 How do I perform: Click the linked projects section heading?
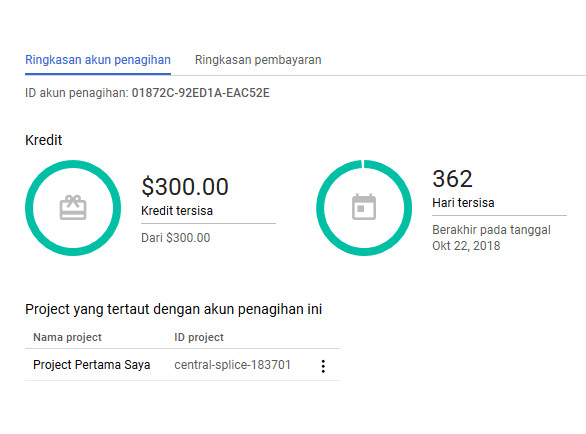173,309
